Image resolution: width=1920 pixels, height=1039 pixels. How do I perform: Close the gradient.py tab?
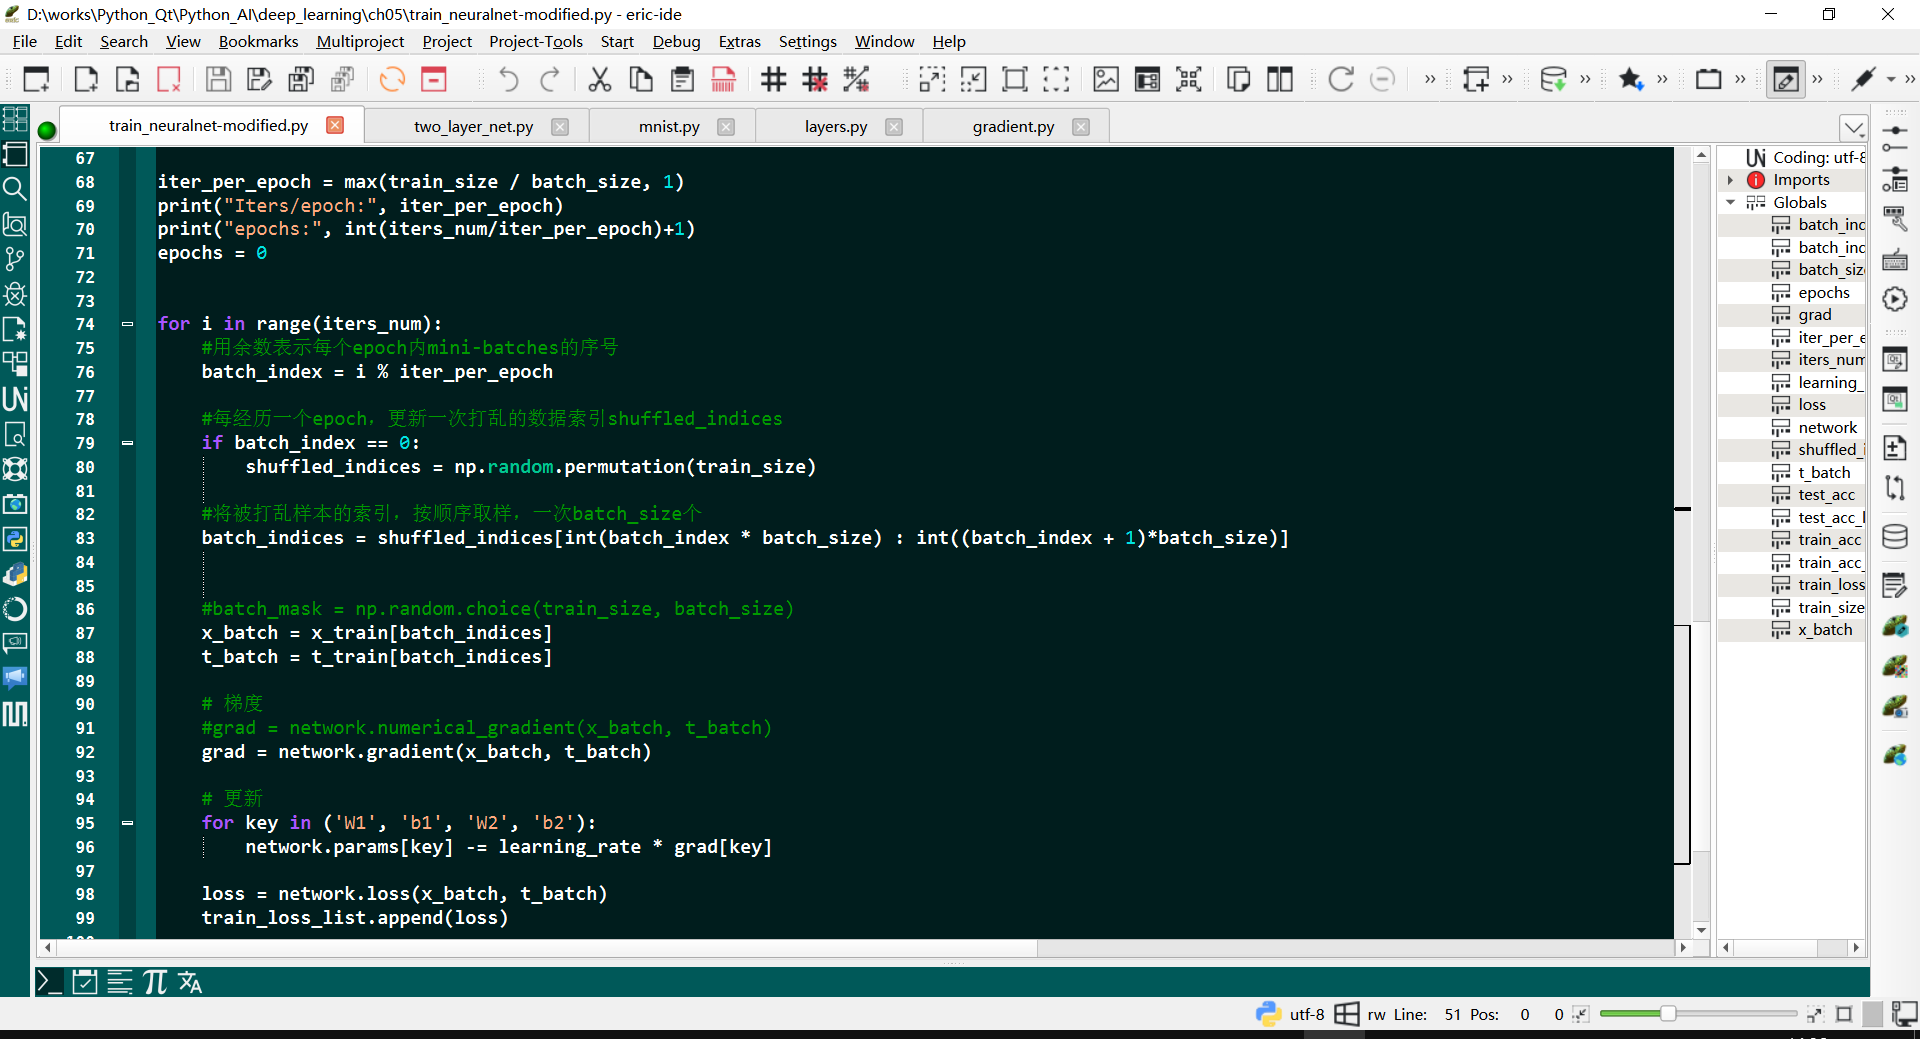click(x=1081, y=127)
